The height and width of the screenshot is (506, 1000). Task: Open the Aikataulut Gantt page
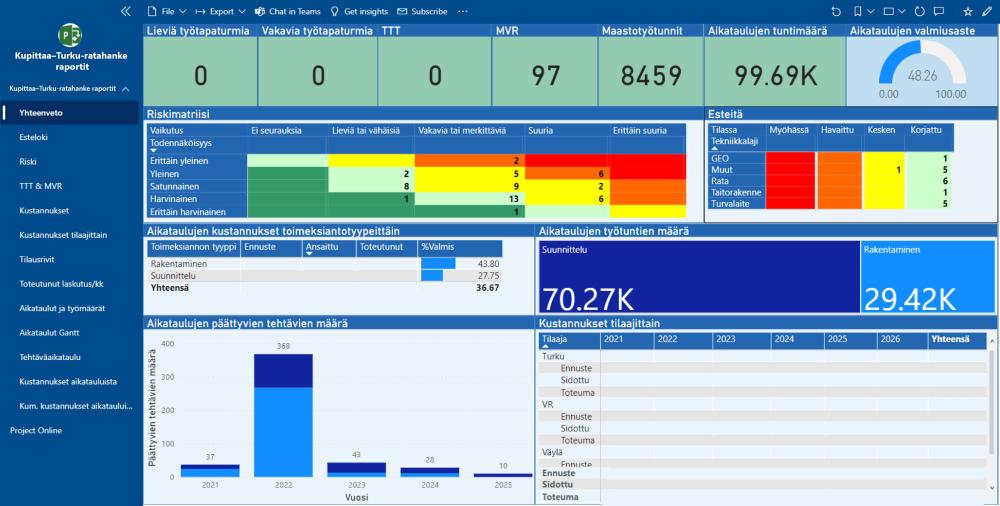click(70, 332)
